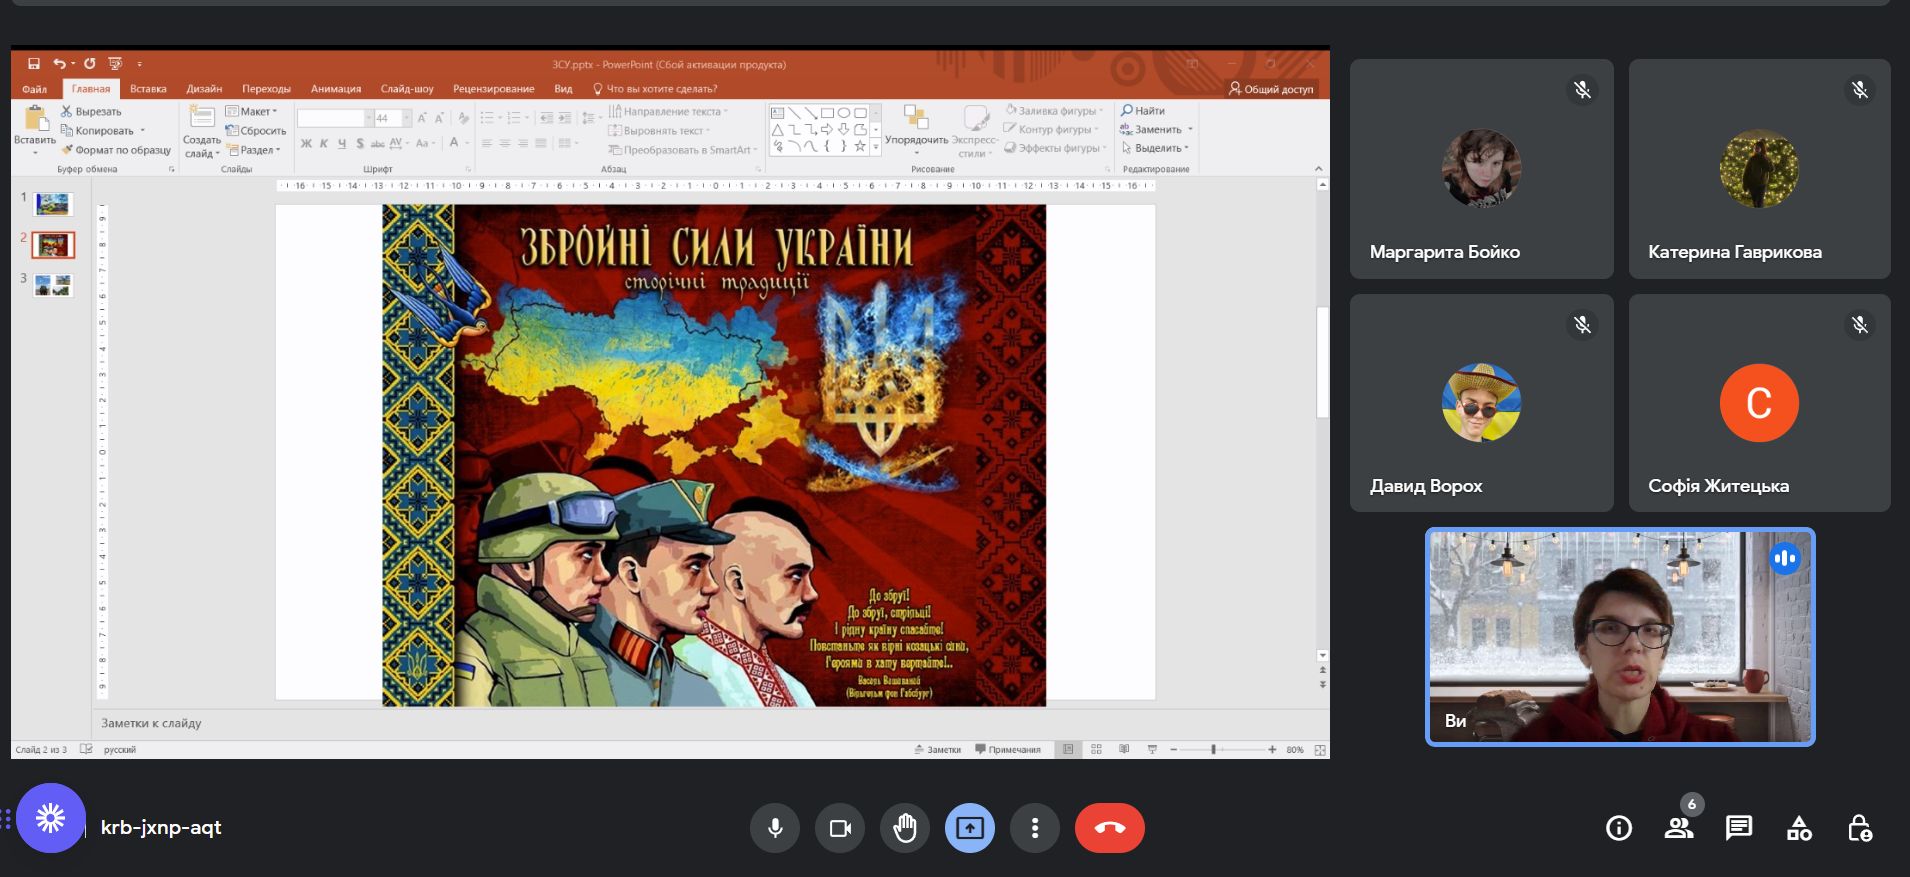The image size is (1910, 877).
Task: Open meeting details info icon
Action: 1619,828
